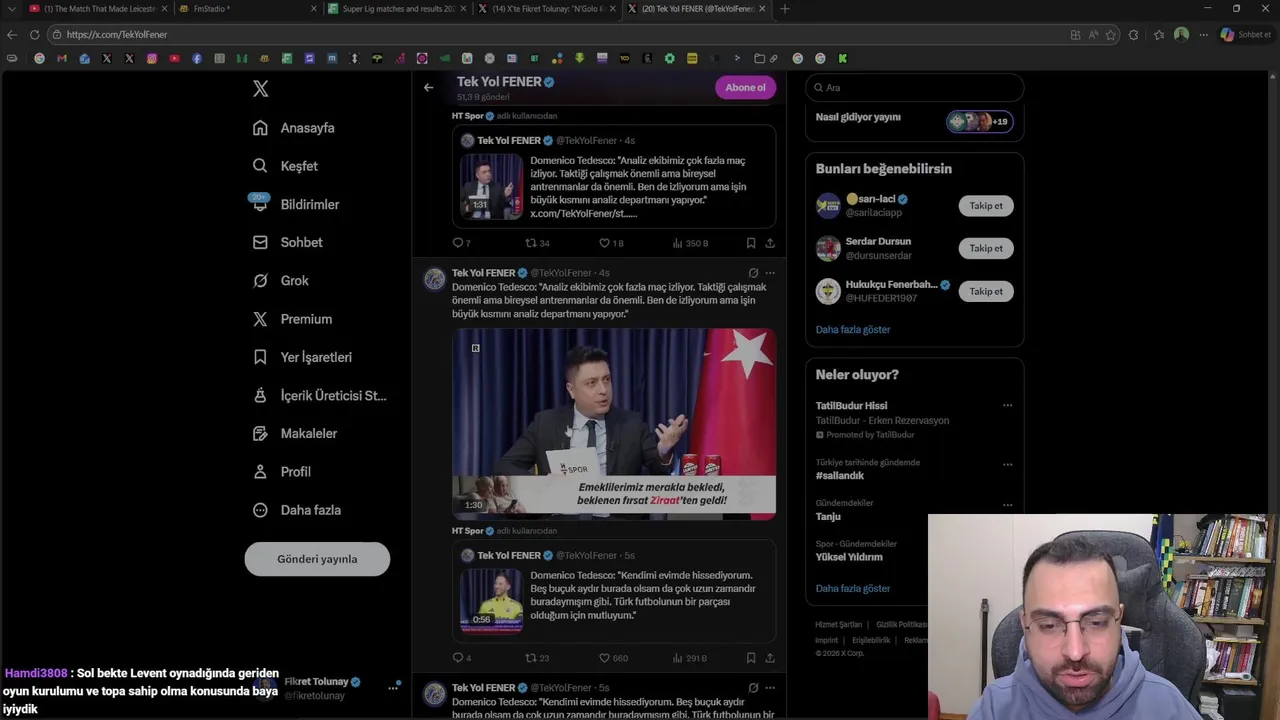Open Grok actions icon on second post
The height and width of the screenshot is (720, 1280).
(x=753, y=273)
